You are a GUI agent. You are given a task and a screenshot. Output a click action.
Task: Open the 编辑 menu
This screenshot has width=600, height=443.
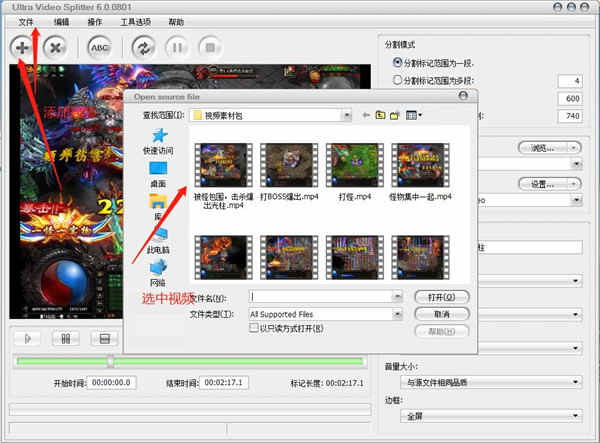(x=61, y=22)
